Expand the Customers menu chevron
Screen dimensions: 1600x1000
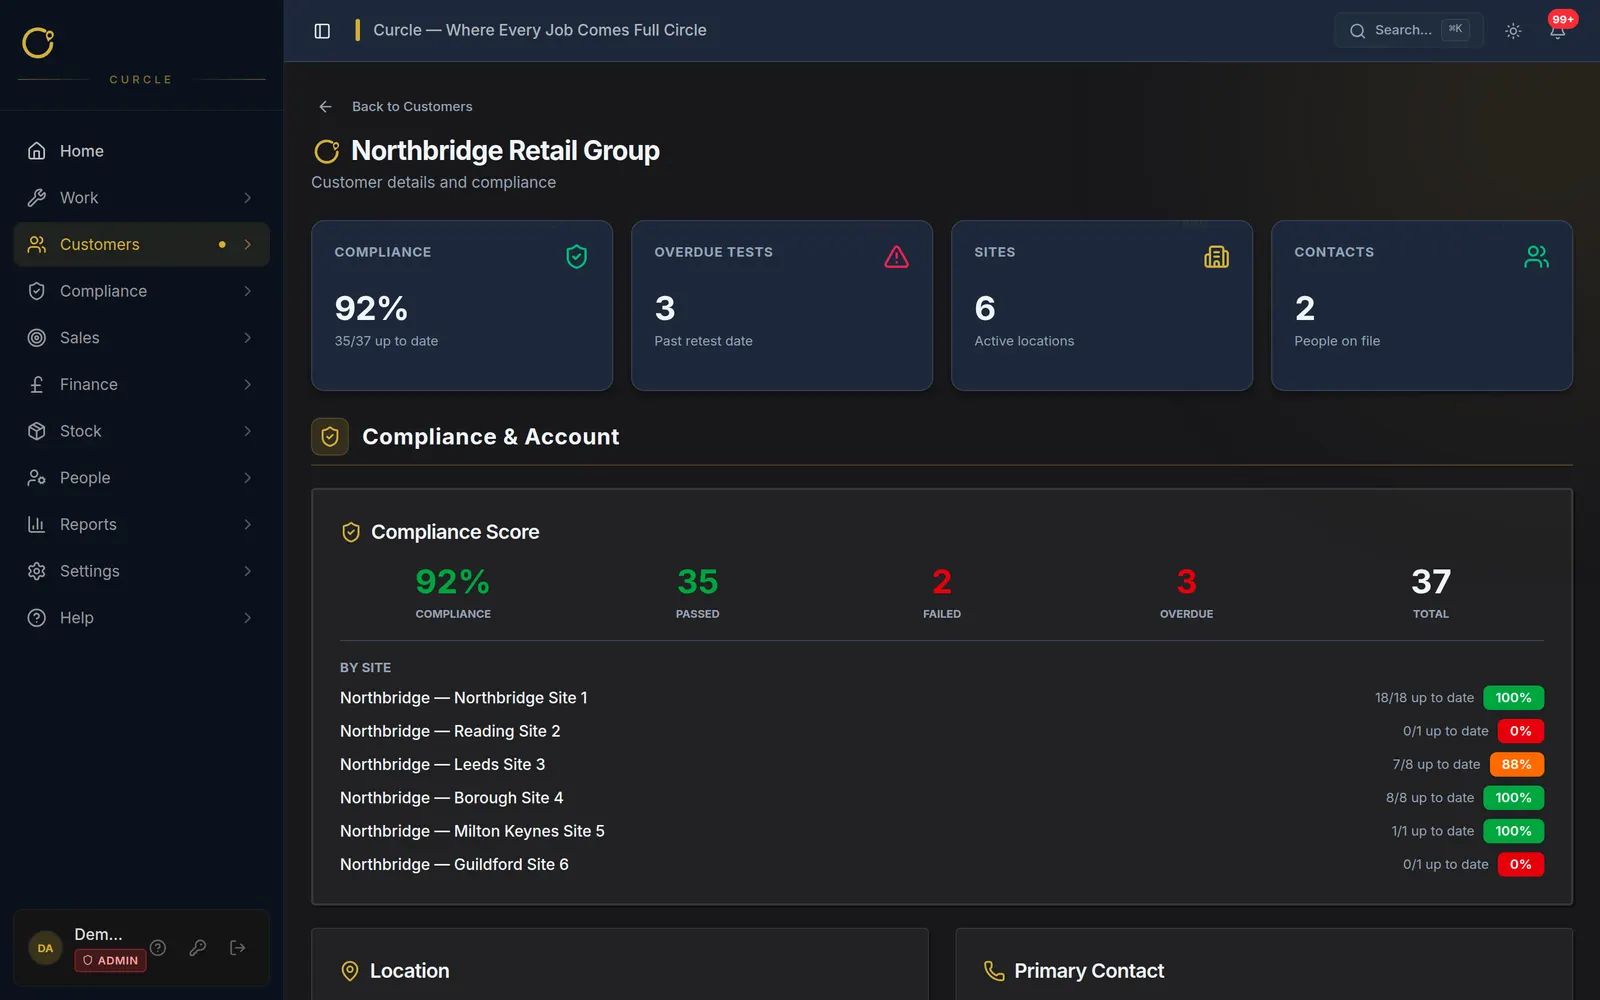click(x=248, y=244)
